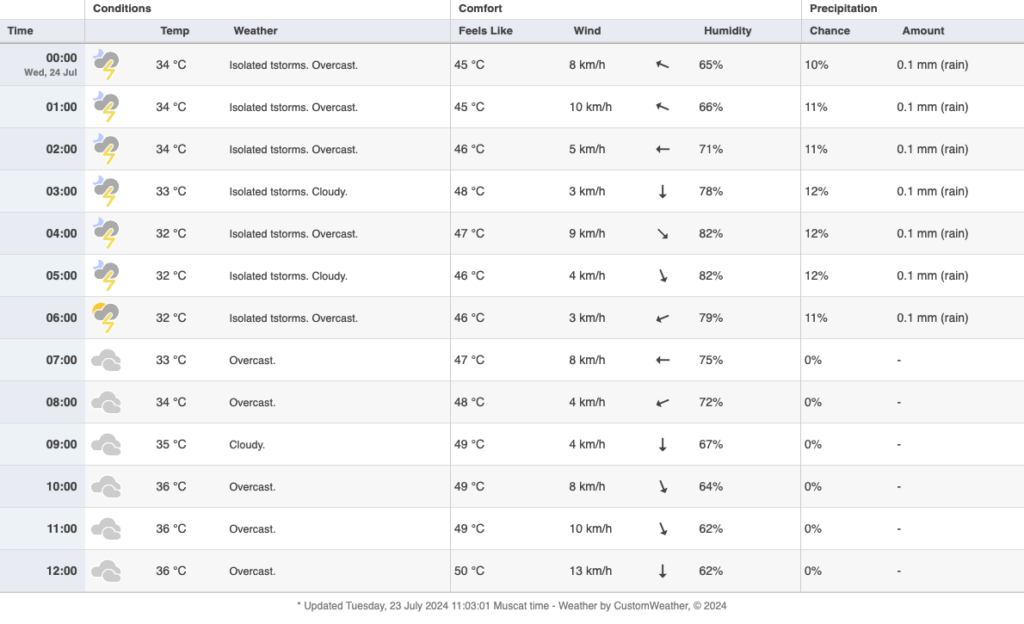Click the downward wind arrow at 12:00

coord(662,571)
